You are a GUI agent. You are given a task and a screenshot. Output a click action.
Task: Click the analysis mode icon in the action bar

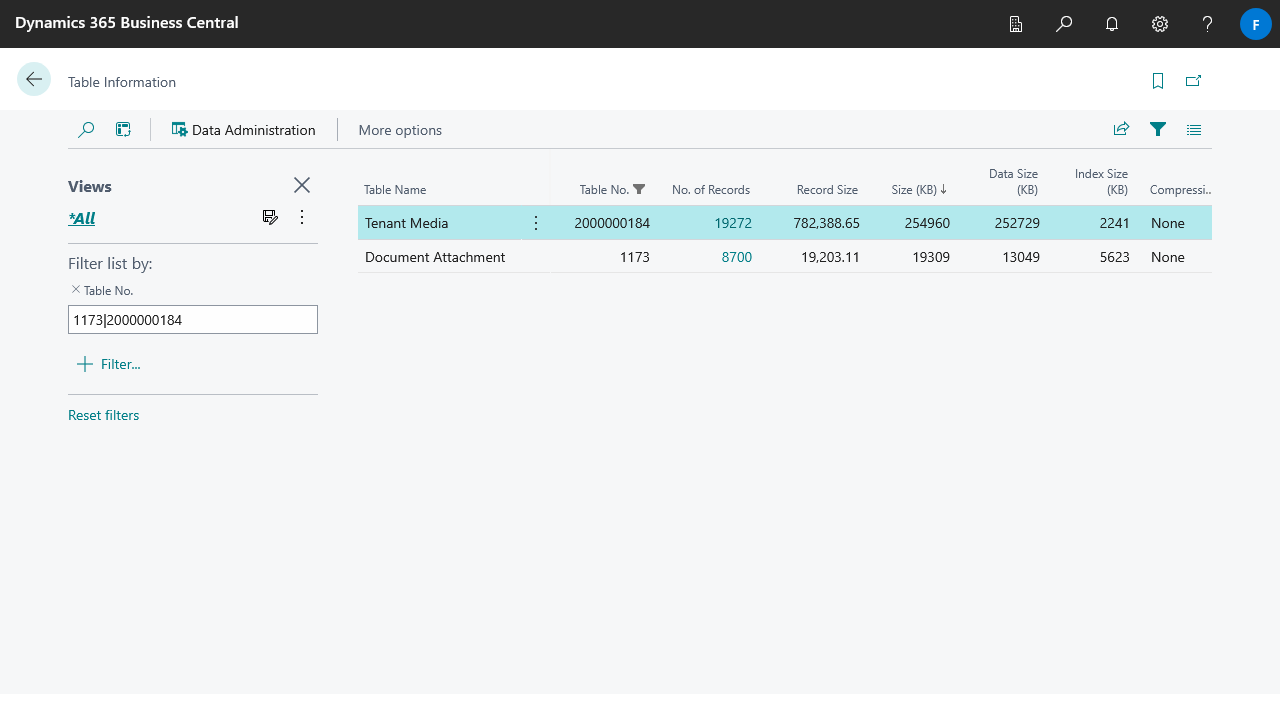click(123, 130)
